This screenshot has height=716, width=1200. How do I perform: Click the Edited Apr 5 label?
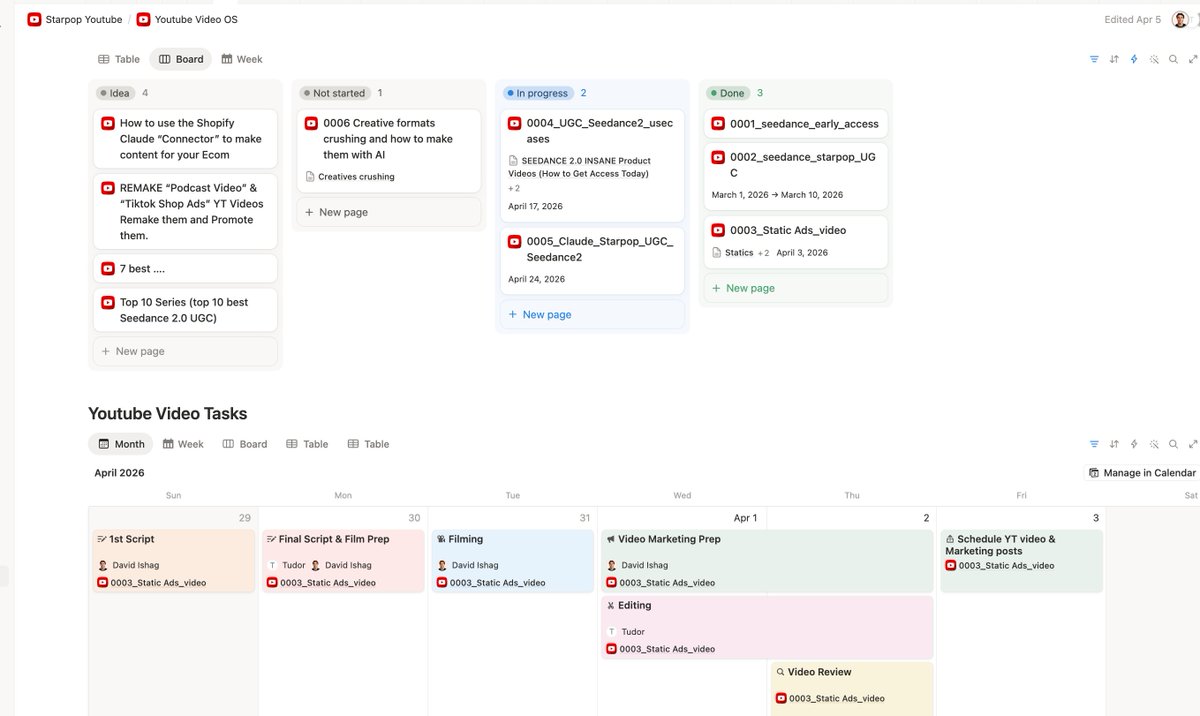coord(1133,20)
